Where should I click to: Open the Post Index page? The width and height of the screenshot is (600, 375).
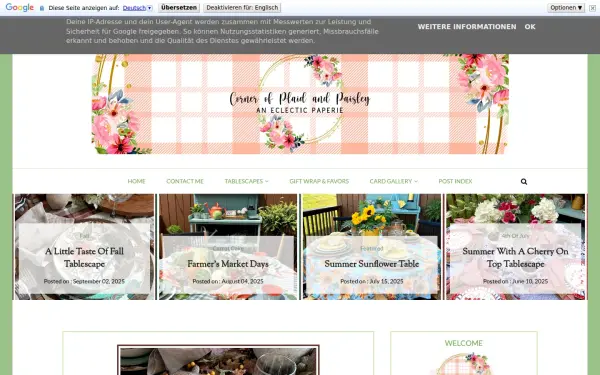pyautogui.click(x=455, y=181)
